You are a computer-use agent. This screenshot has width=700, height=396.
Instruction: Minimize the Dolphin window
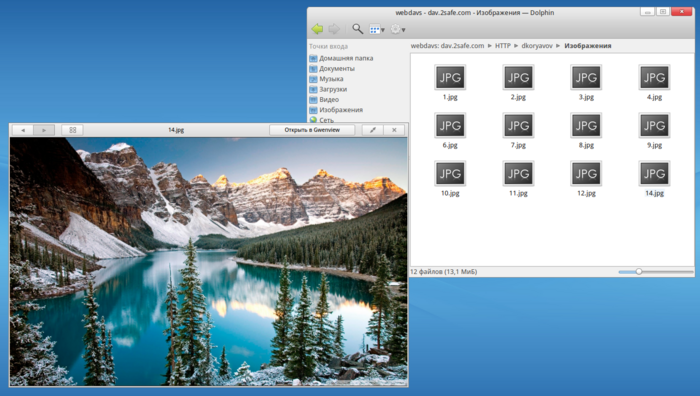[647, 12]
